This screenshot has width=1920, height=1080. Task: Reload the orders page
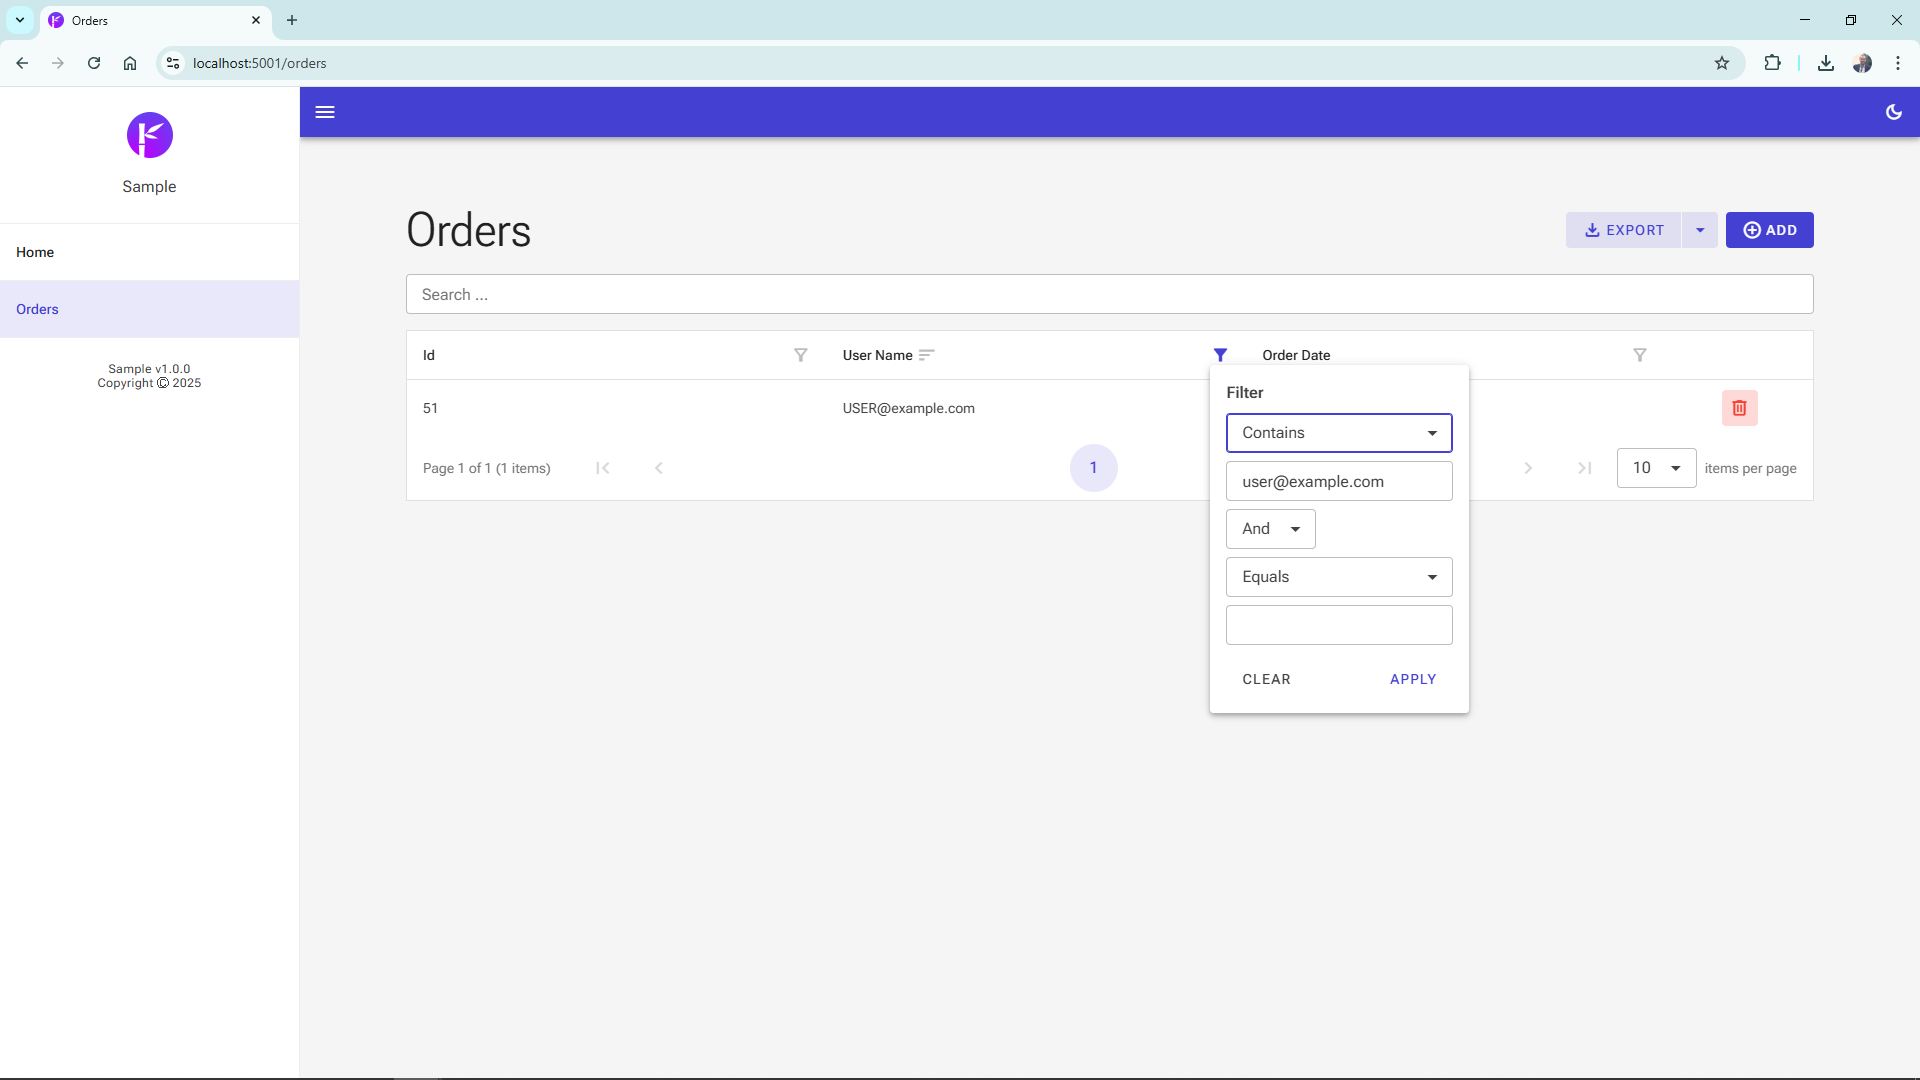coord(94,63)
